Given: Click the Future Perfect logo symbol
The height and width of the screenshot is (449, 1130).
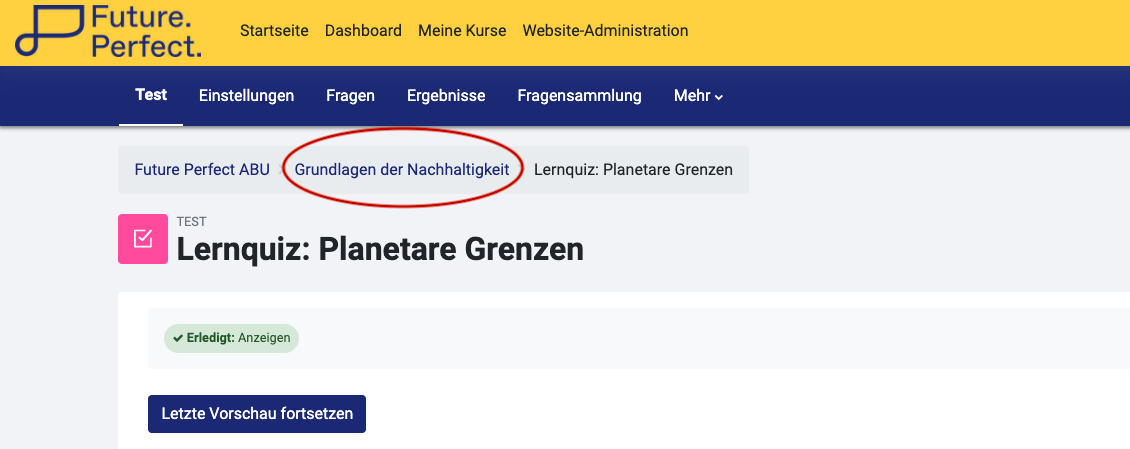Looking at the screenshot, I should coord(47,31).
